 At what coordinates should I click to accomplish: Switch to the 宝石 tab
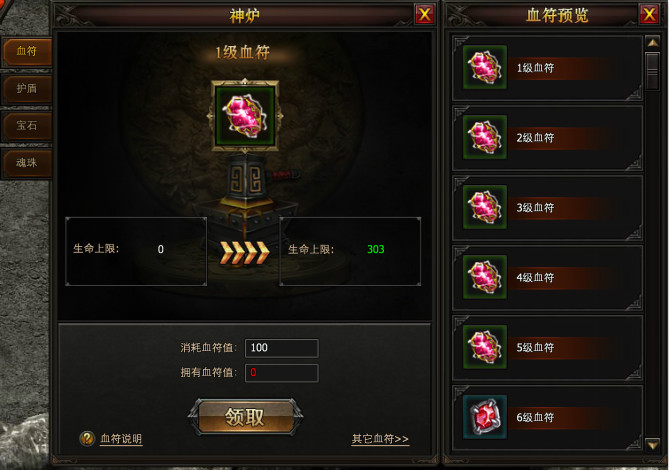(x=26, y=126)
